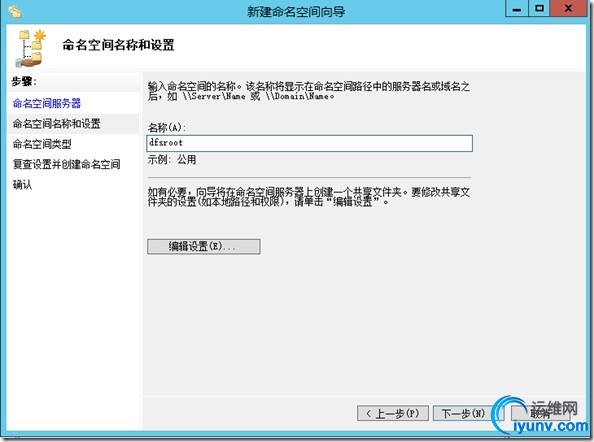Click the wizard icon in the title bar
Image resolution: width=594 pixels, height=442 pixels.
pyautogui.click(x=14, y=11)
